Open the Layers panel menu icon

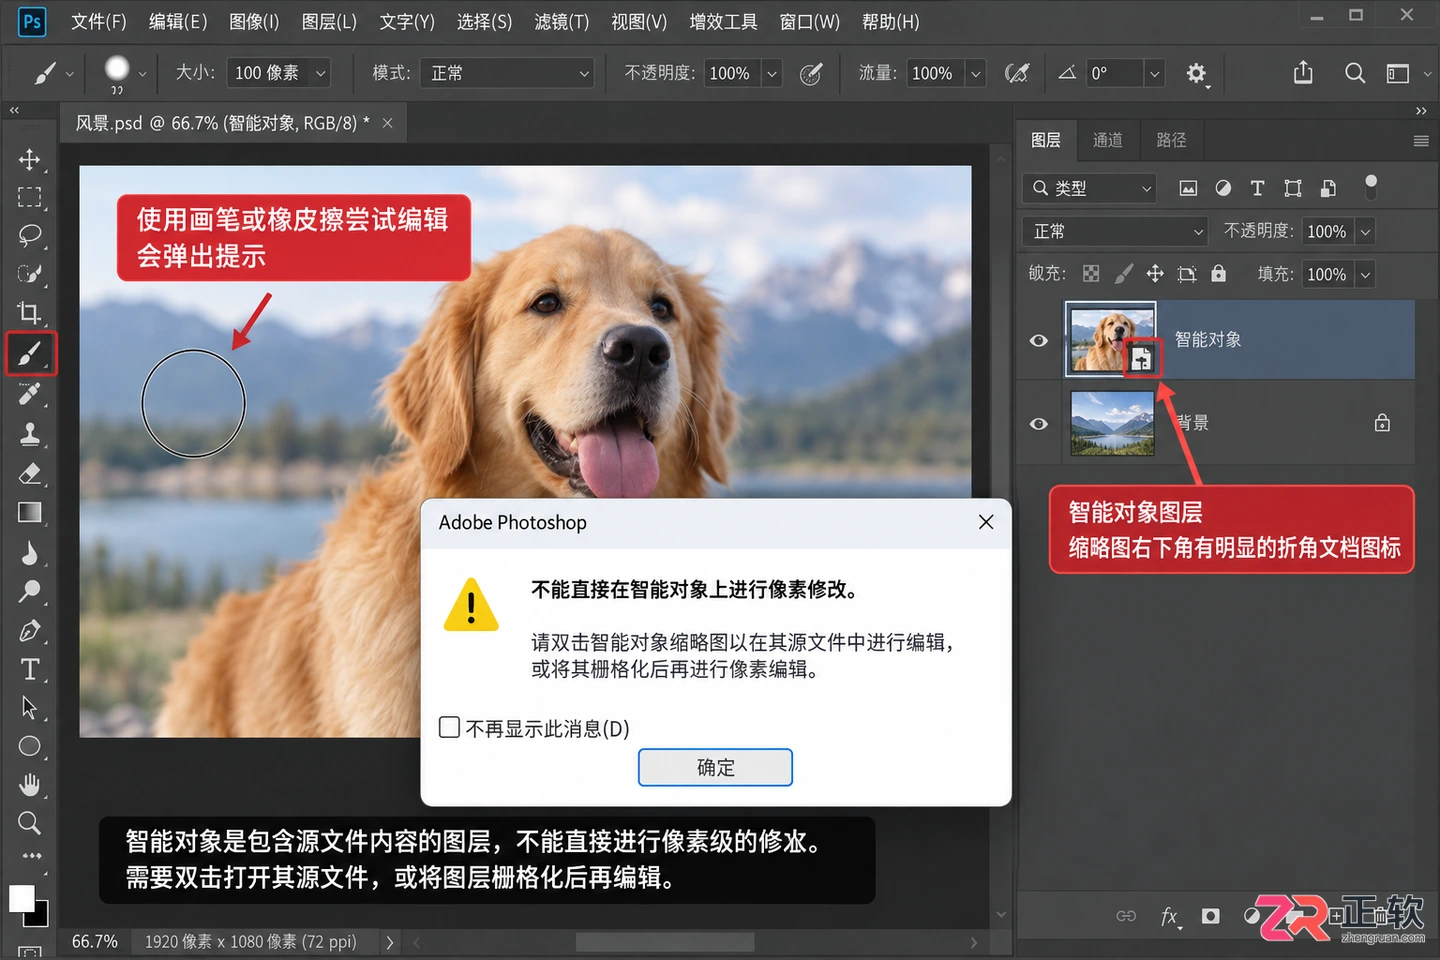click(x=1421, y=141)
